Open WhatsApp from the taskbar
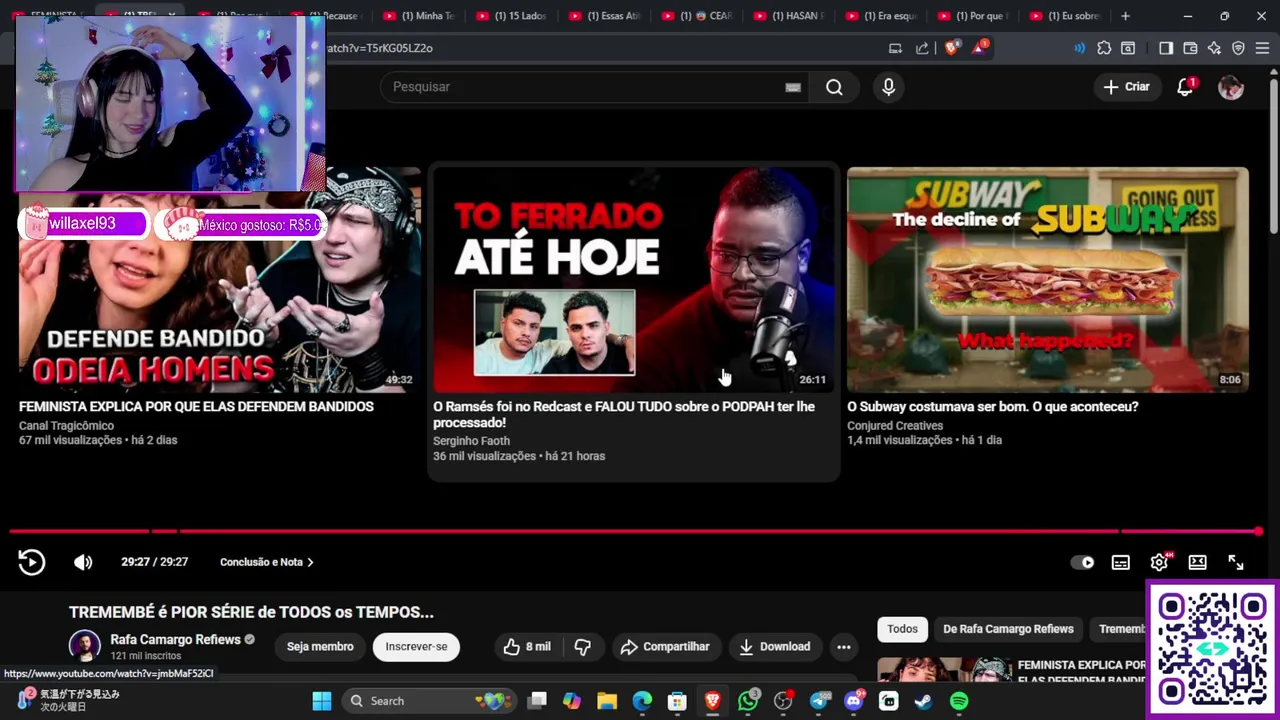This screenshot has width=1280, height=720. tap(748, 701)
